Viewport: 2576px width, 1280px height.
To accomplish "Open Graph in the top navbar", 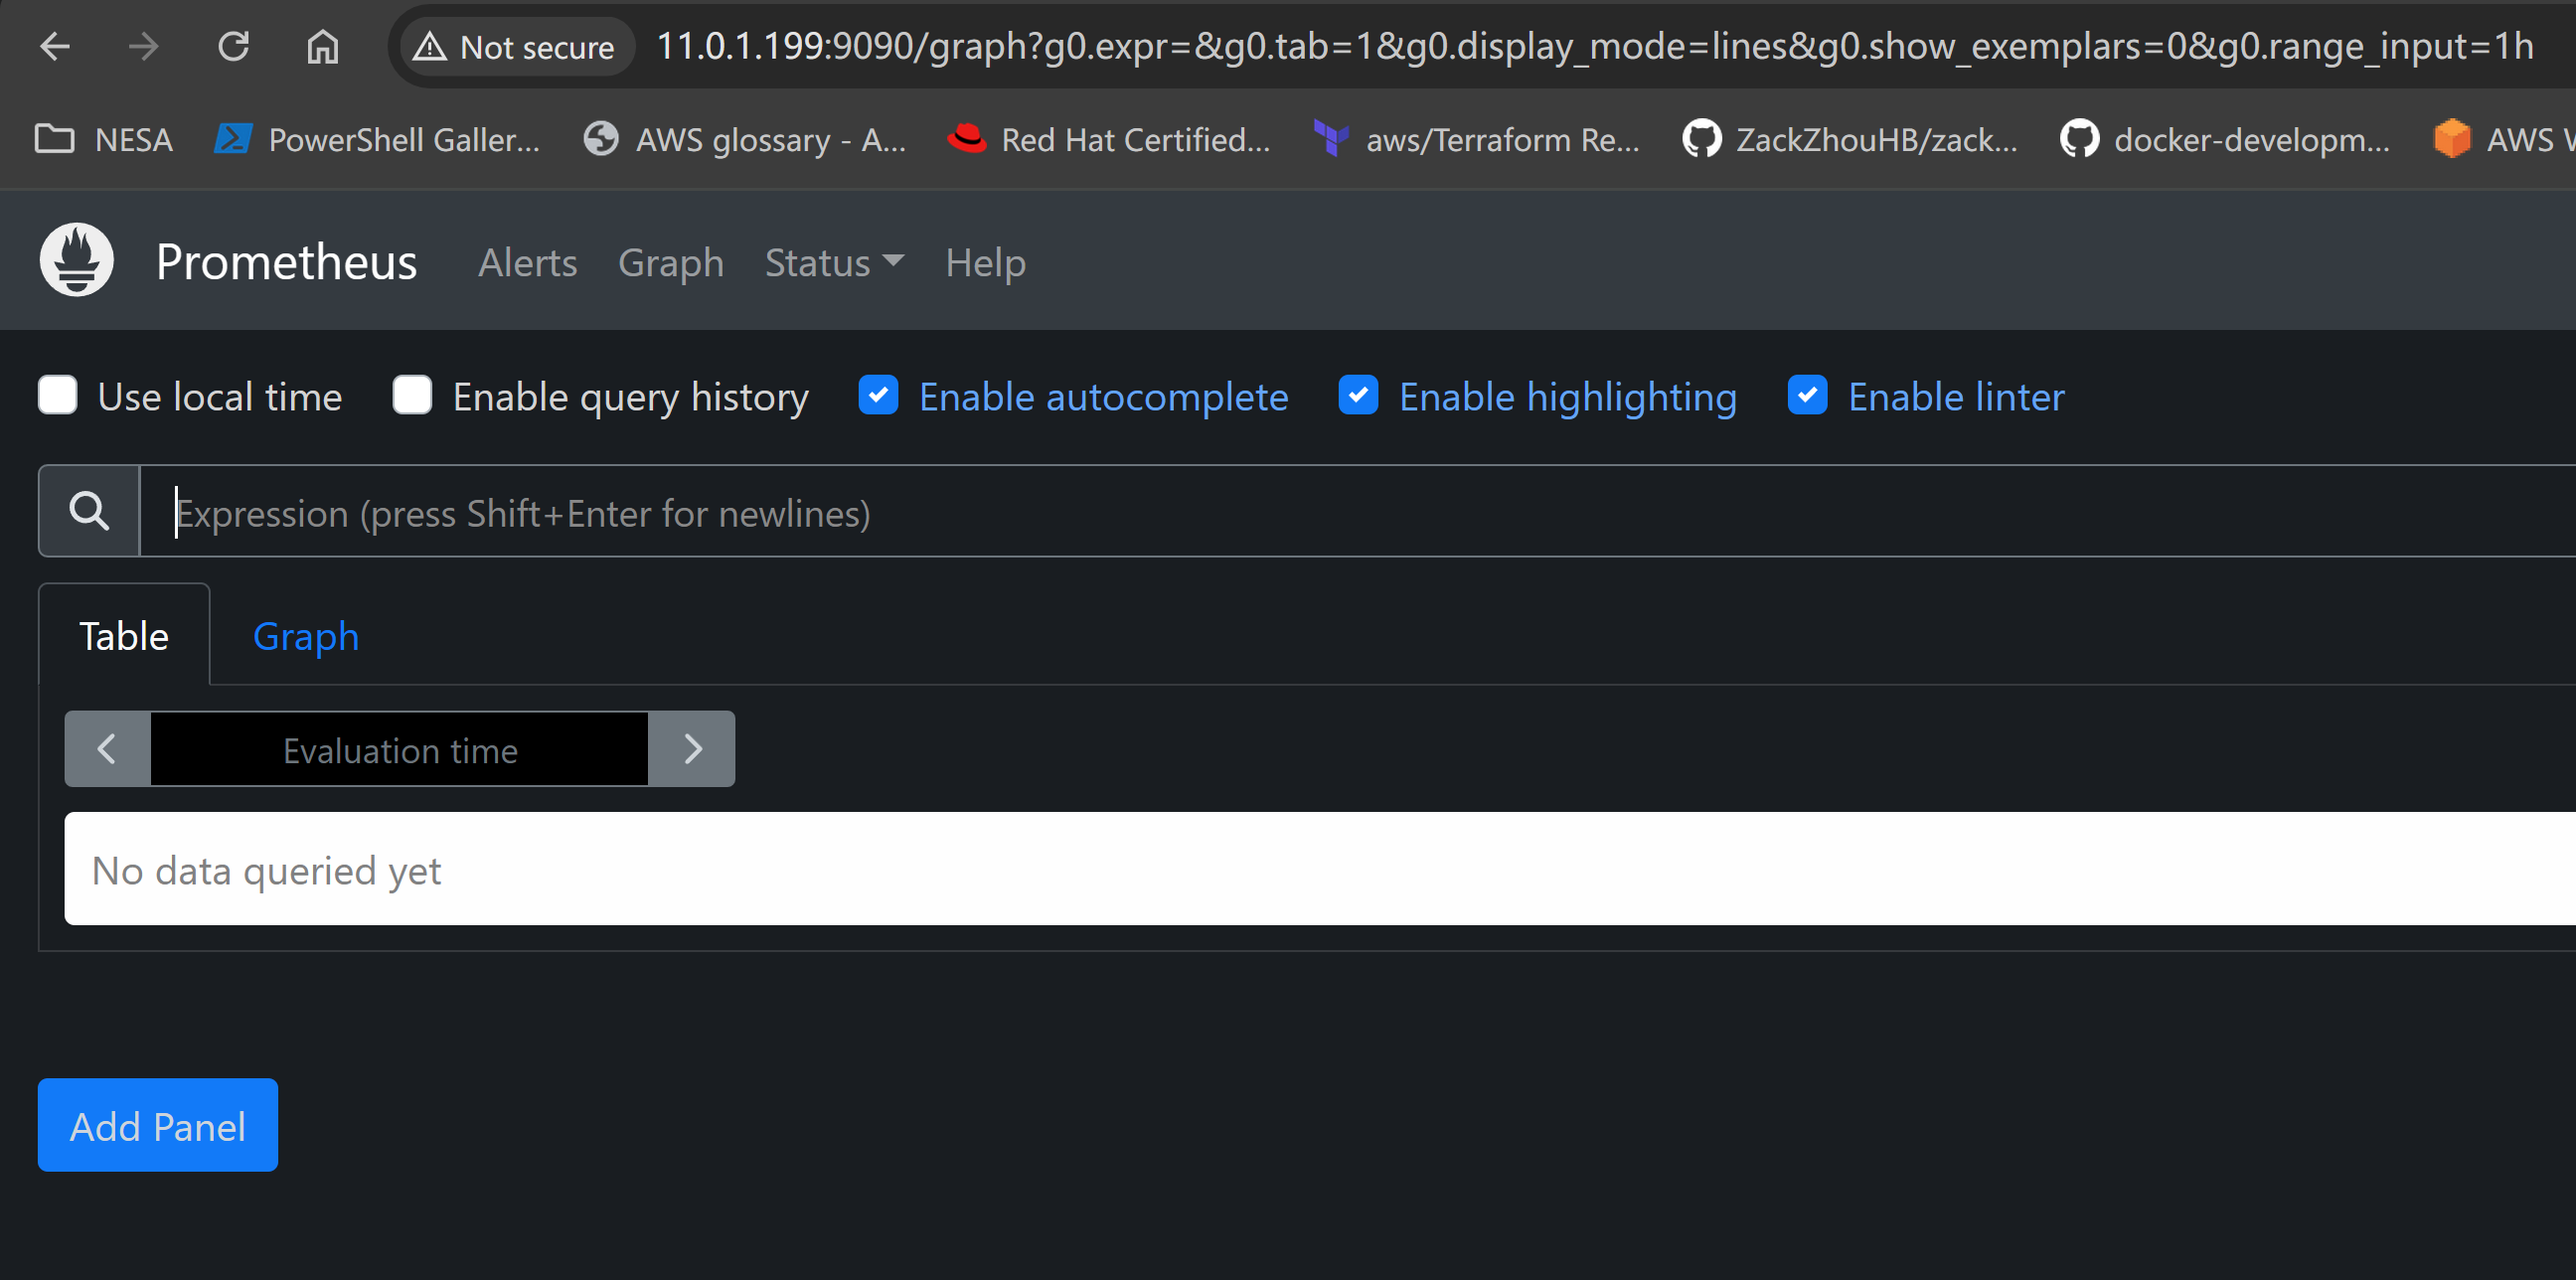I will point(671,262).
